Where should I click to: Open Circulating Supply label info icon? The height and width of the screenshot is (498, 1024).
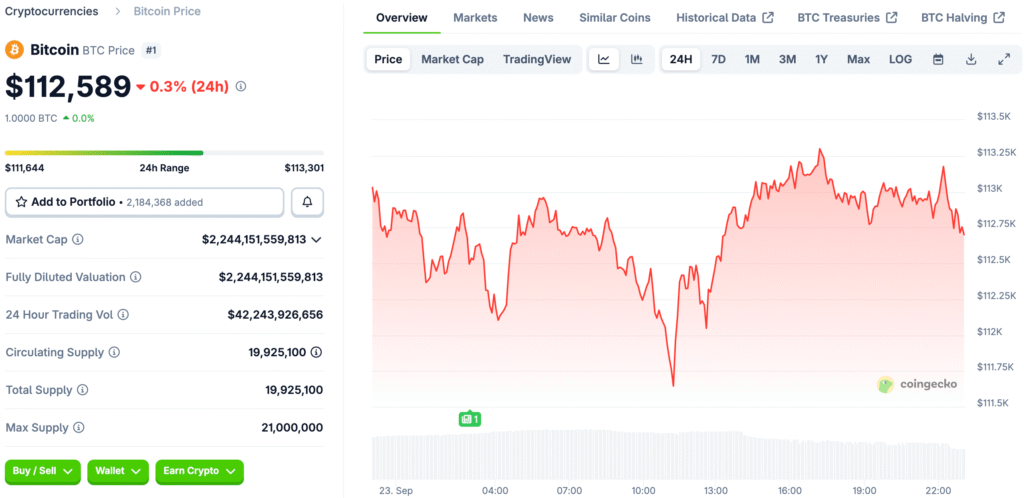[x=114, y=352]
